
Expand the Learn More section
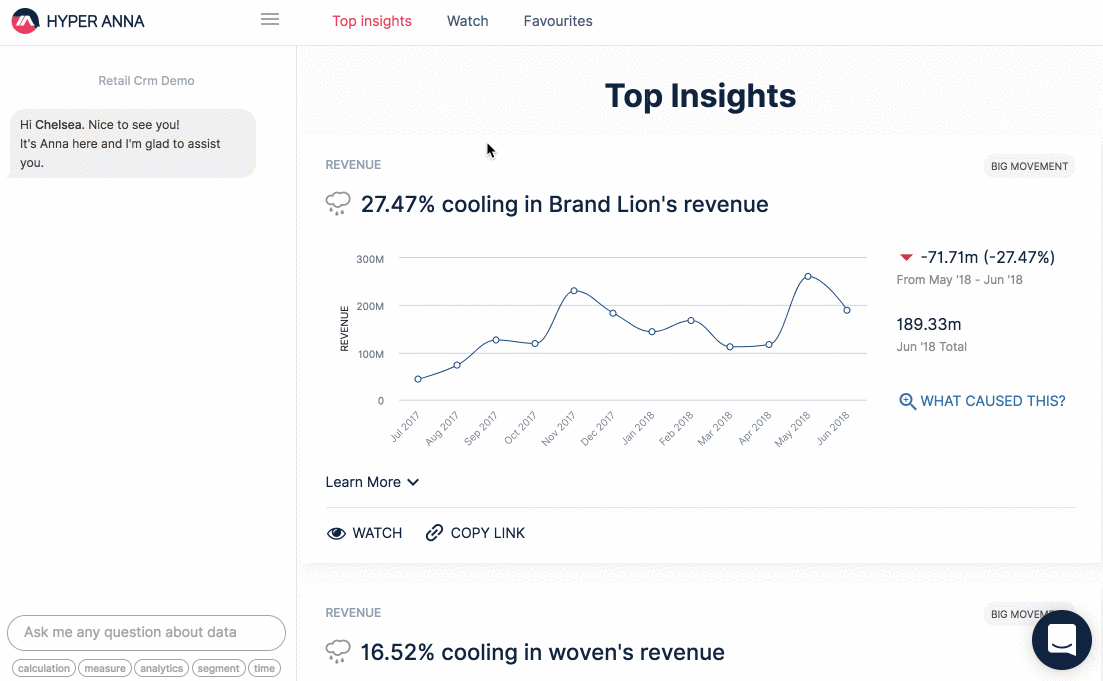pyautogui.click(x=363, y=482)
